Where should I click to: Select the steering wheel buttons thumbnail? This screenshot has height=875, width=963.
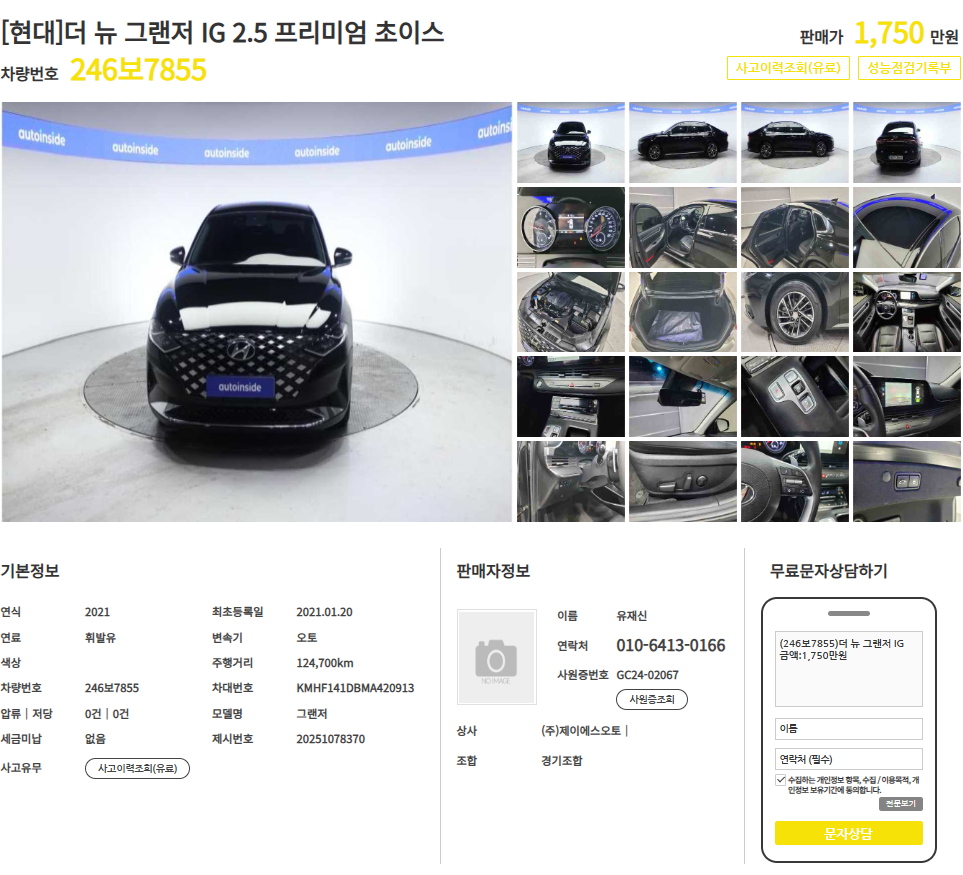tap(795, 481)
